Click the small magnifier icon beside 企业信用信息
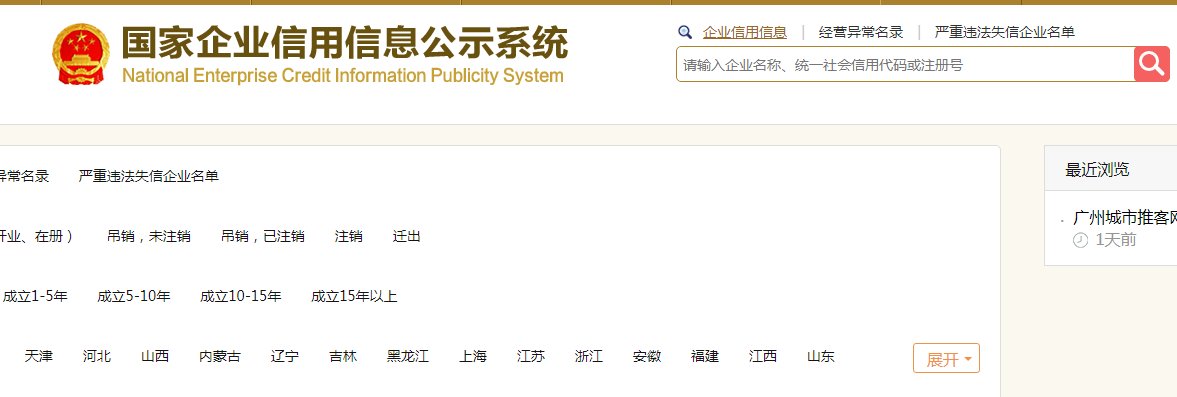 (x=685, y=32)
